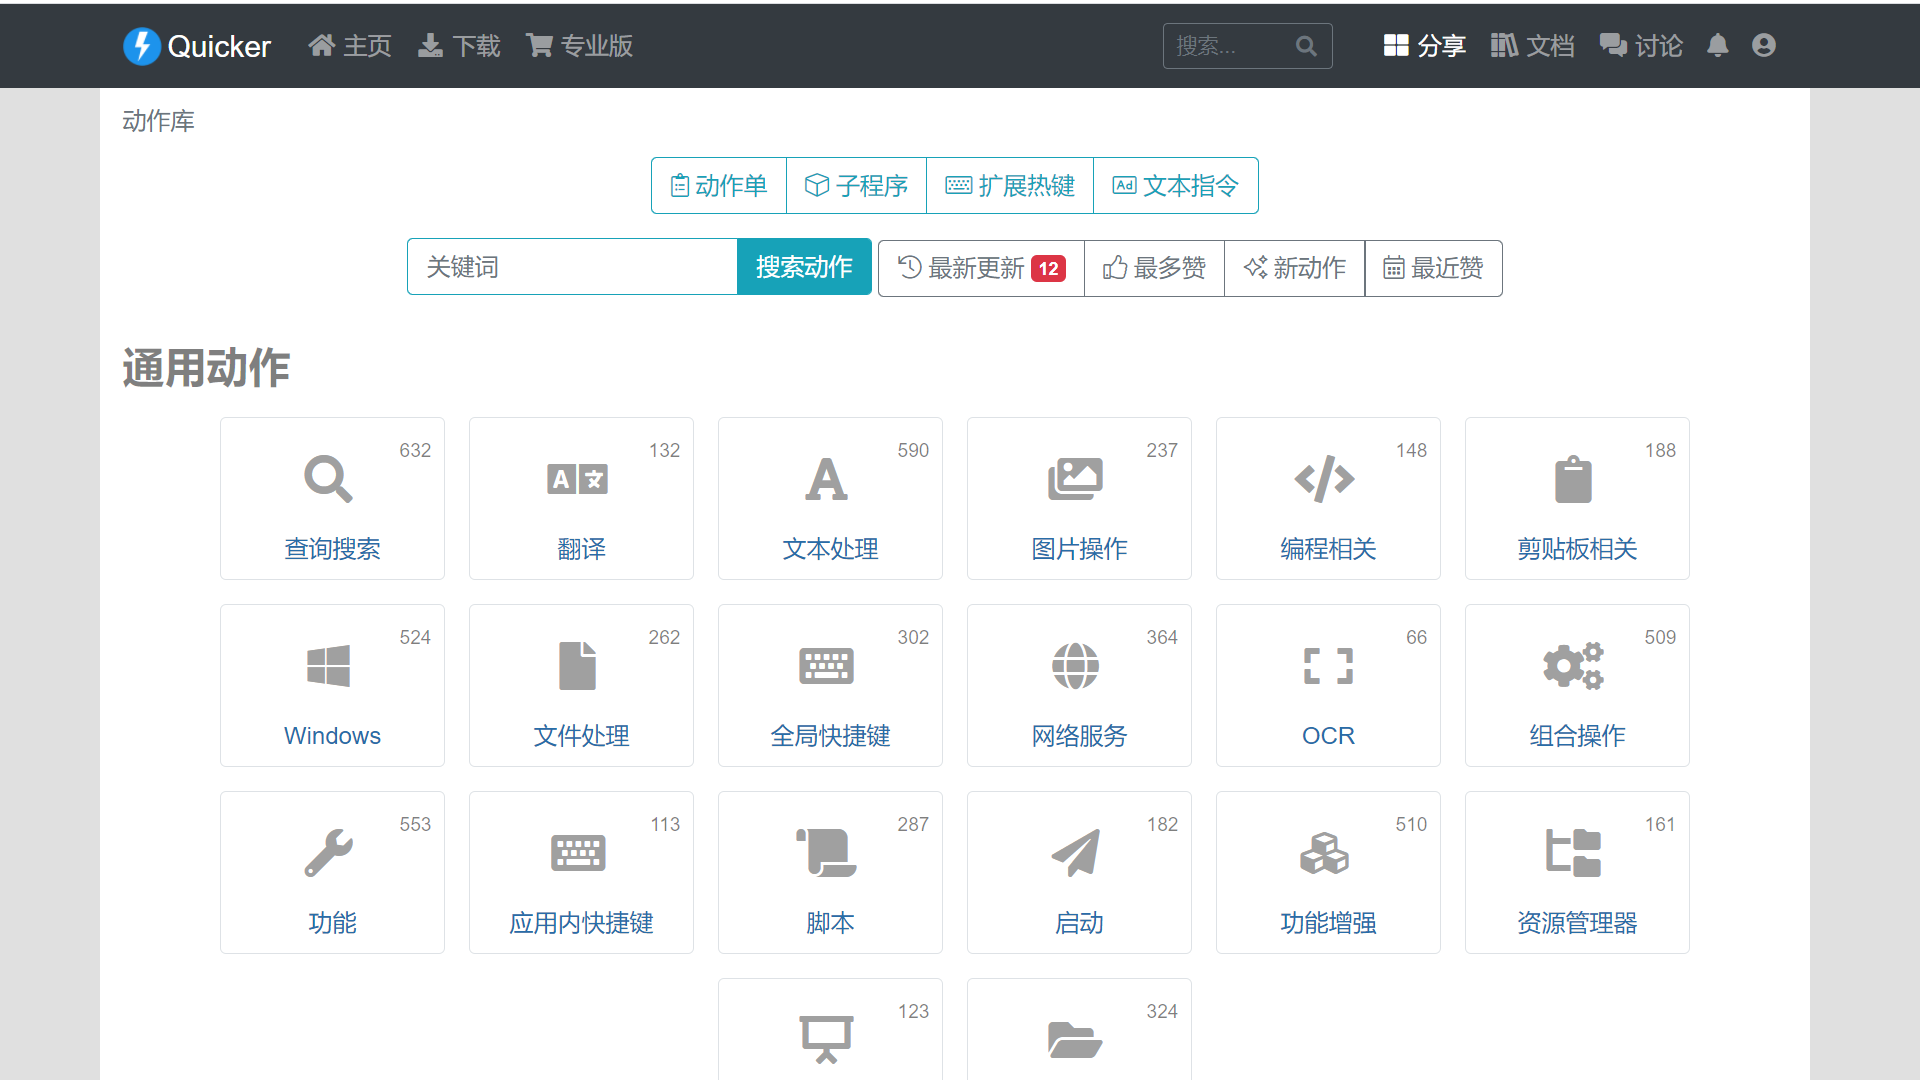Switch to the 扩展热键 tab
This screenshot has height=1080, width=1920.
pyautogui.click(x=1010, y=186)
